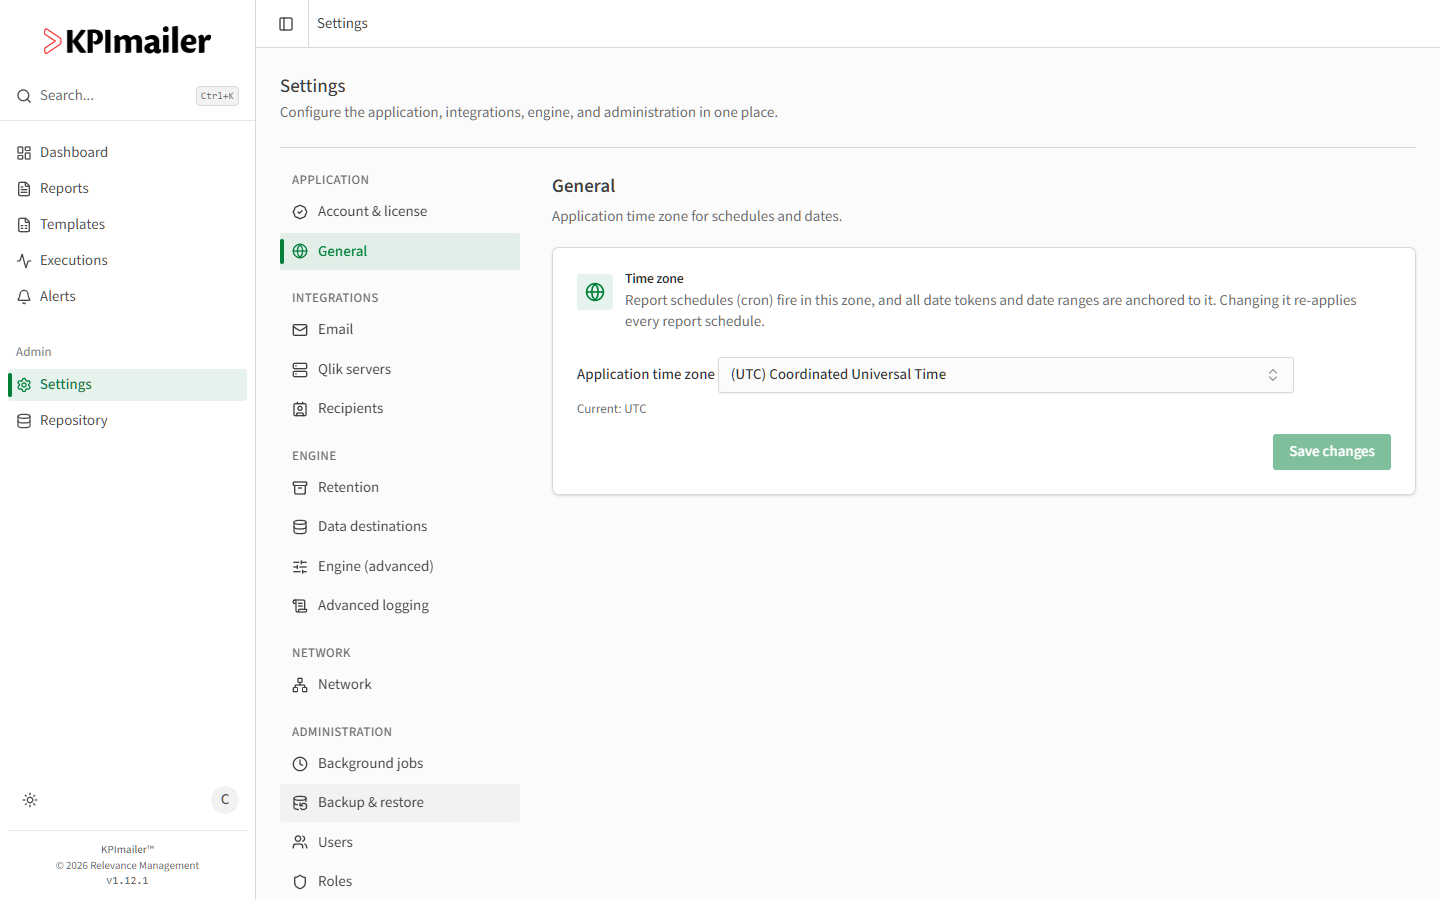Screen dimensions: 1440x900
Task: Click the Templates file icon
Action: point(24,225)
